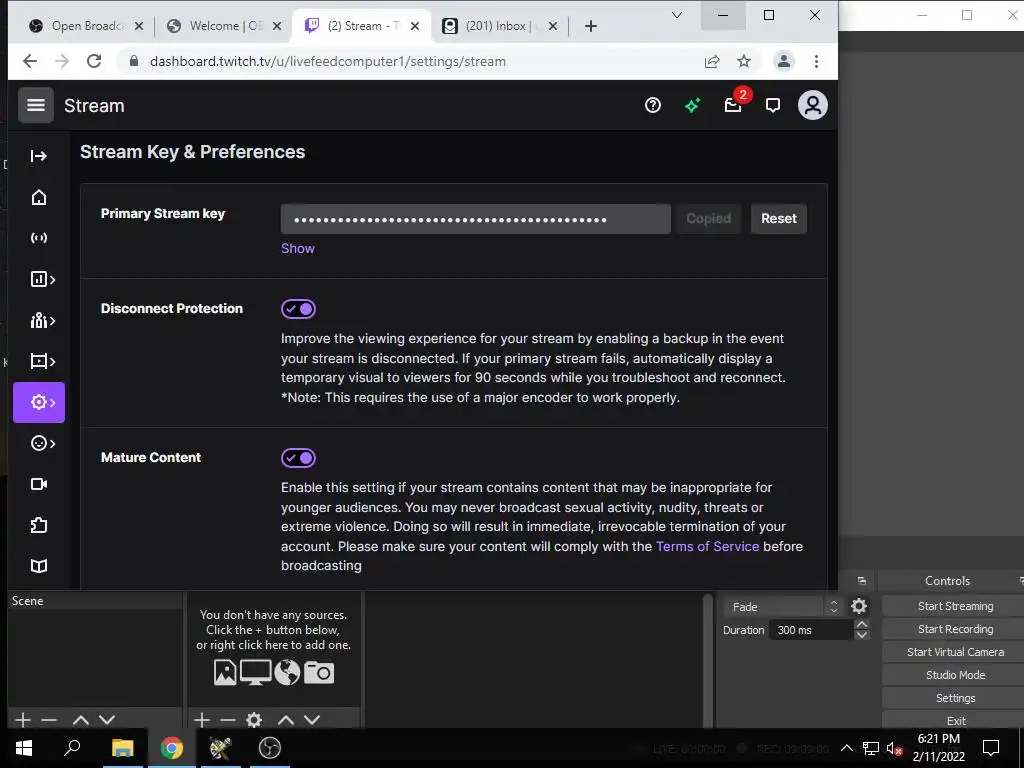Open notifications inbox with red badge

pos(733,104)
